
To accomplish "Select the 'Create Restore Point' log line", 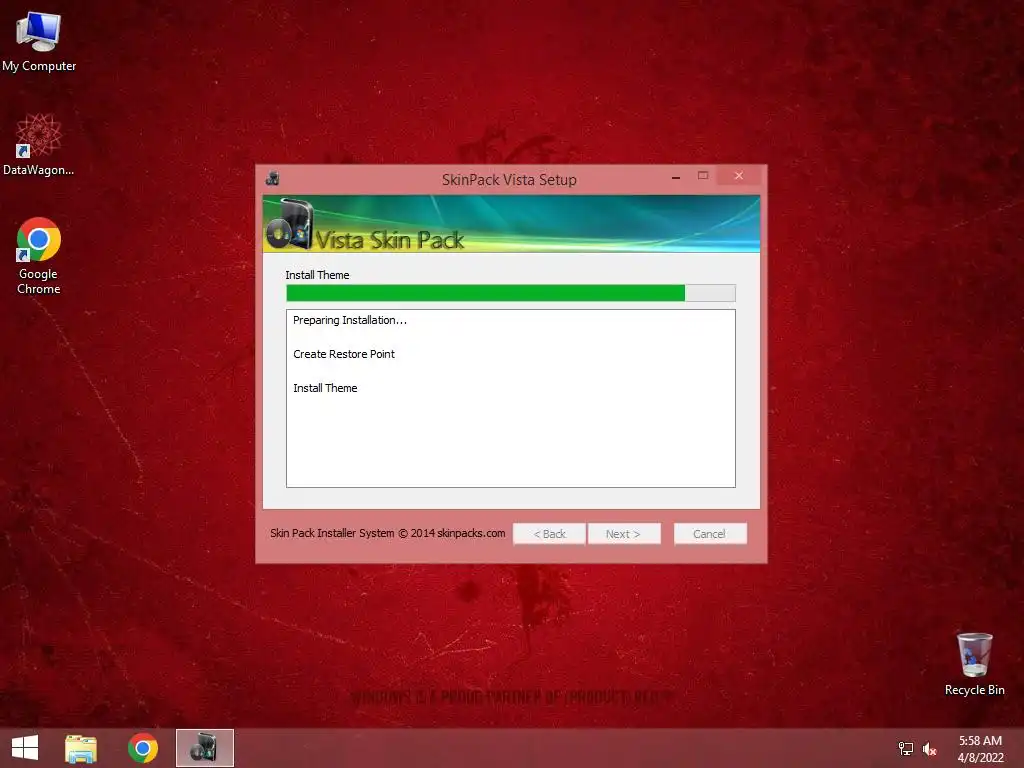I will click(x=344, y=354).
